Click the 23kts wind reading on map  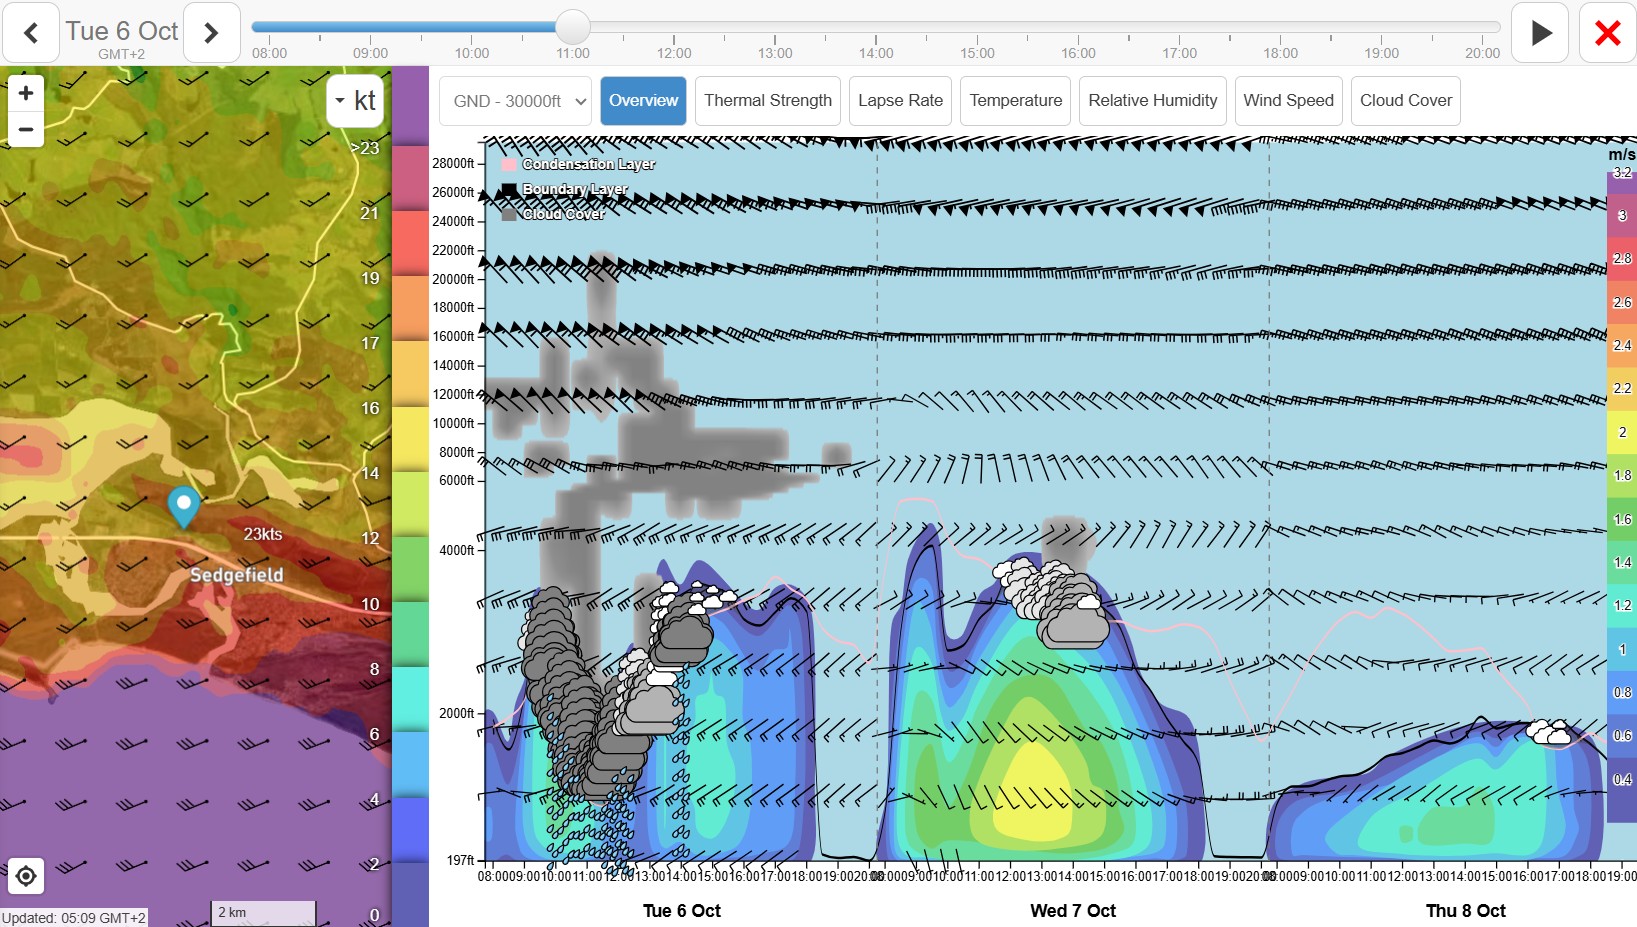(x=263, y=534)
